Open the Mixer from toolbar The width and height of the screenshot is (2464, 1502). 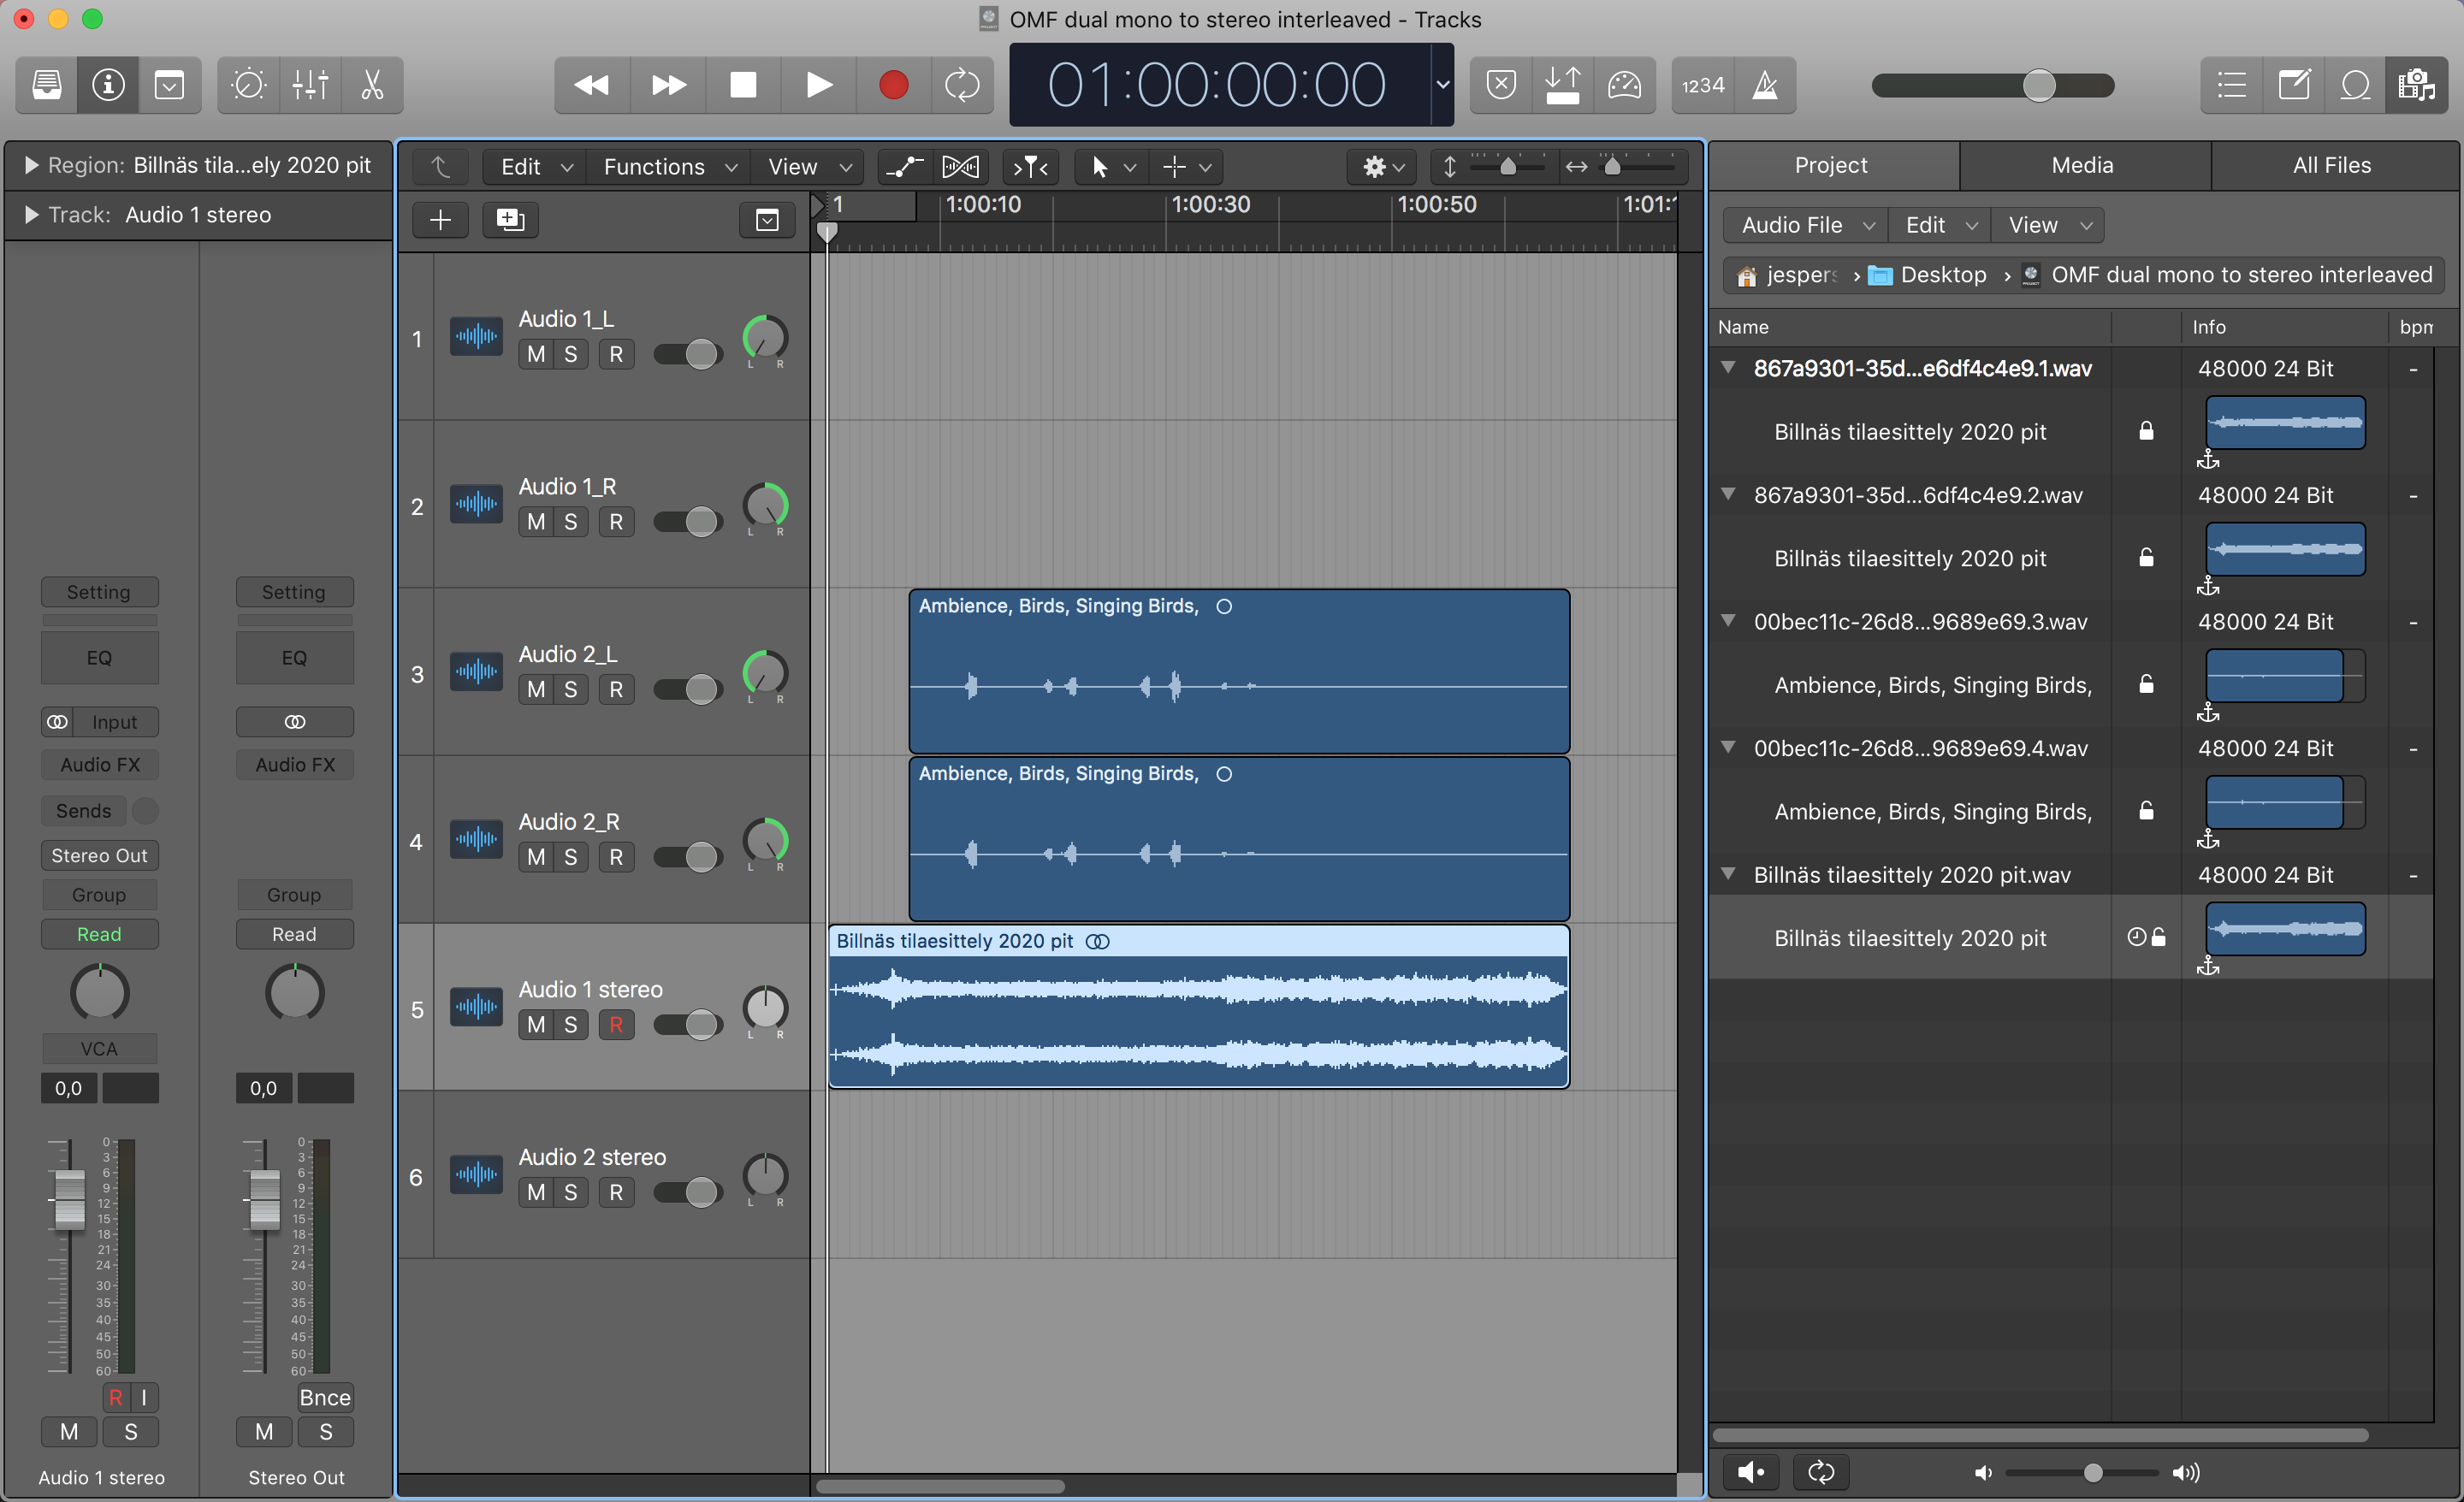point(310,85)
